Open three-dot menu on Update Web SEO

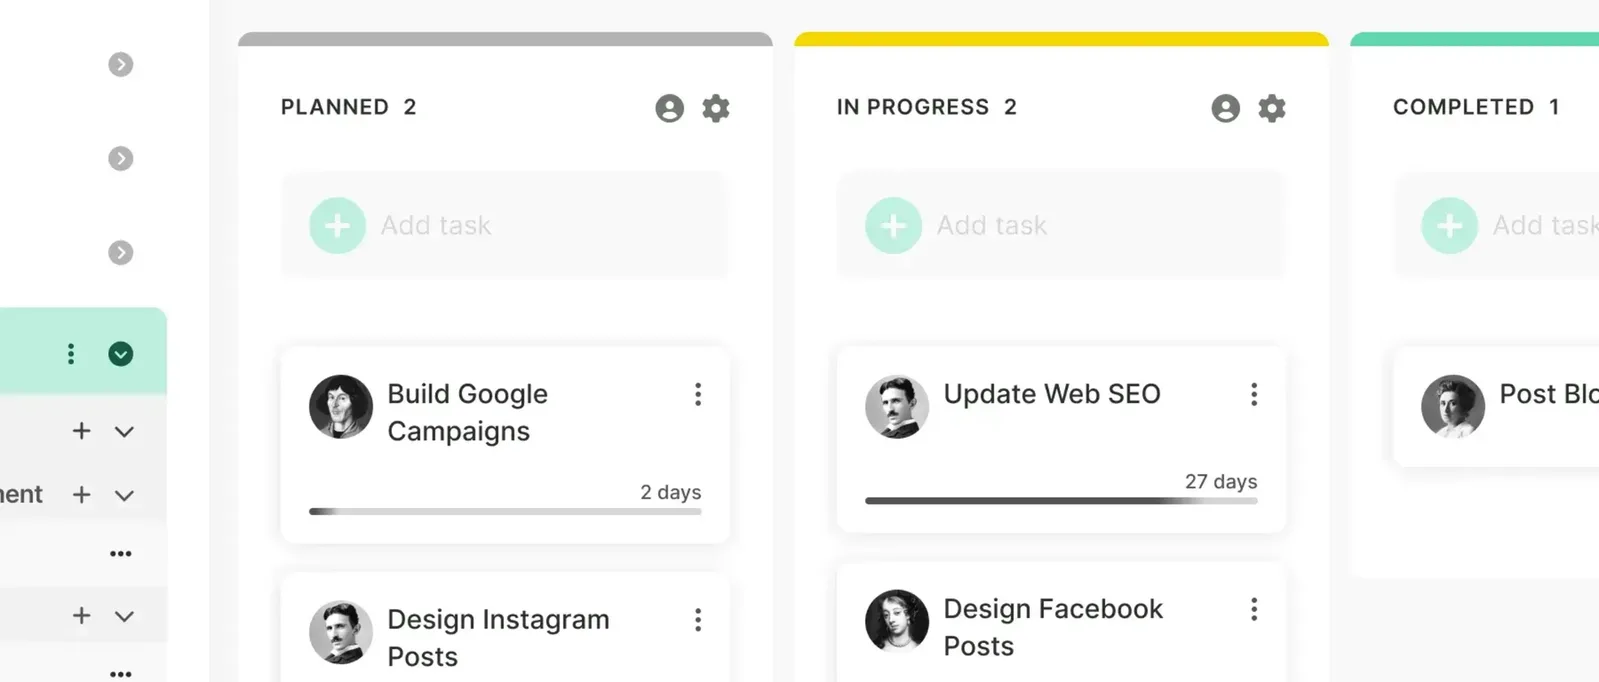pos(1254,395)
